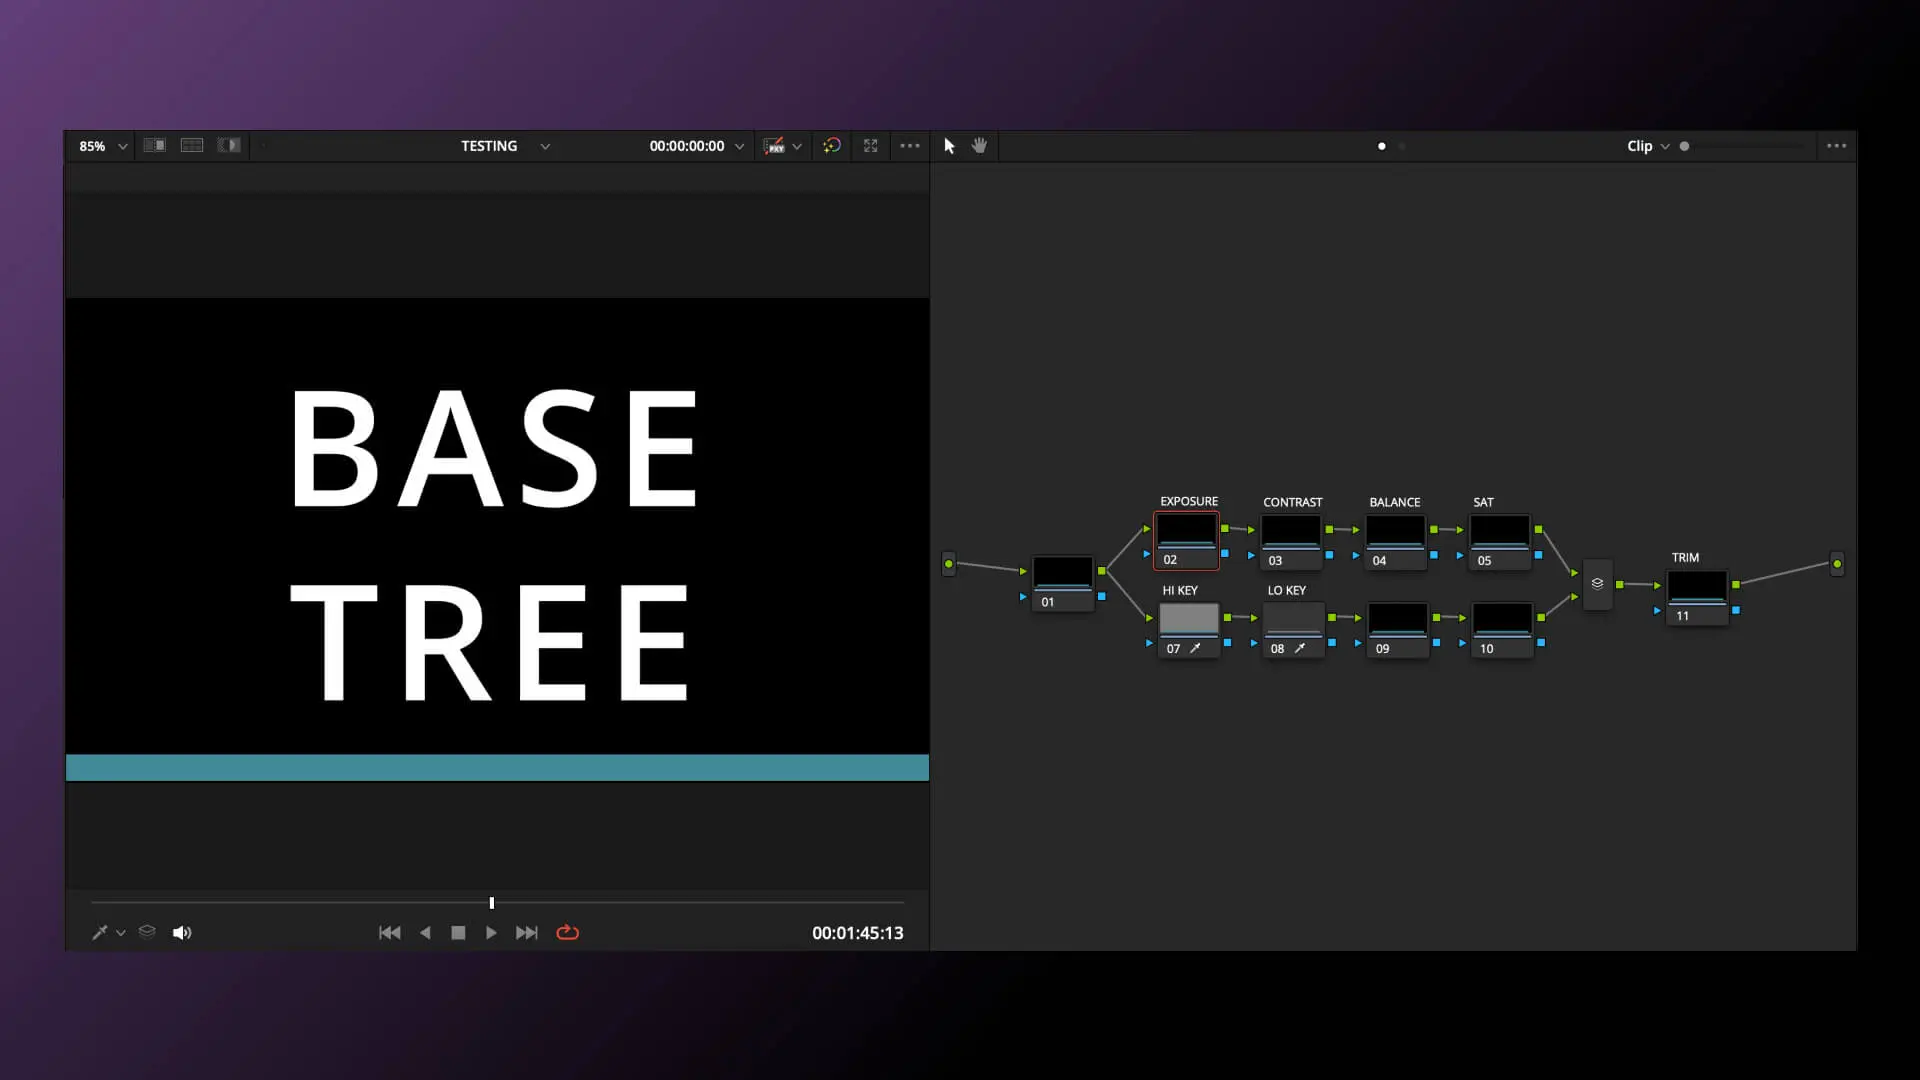Click the 00:01:45:13 timecode readout

(857, 933)
